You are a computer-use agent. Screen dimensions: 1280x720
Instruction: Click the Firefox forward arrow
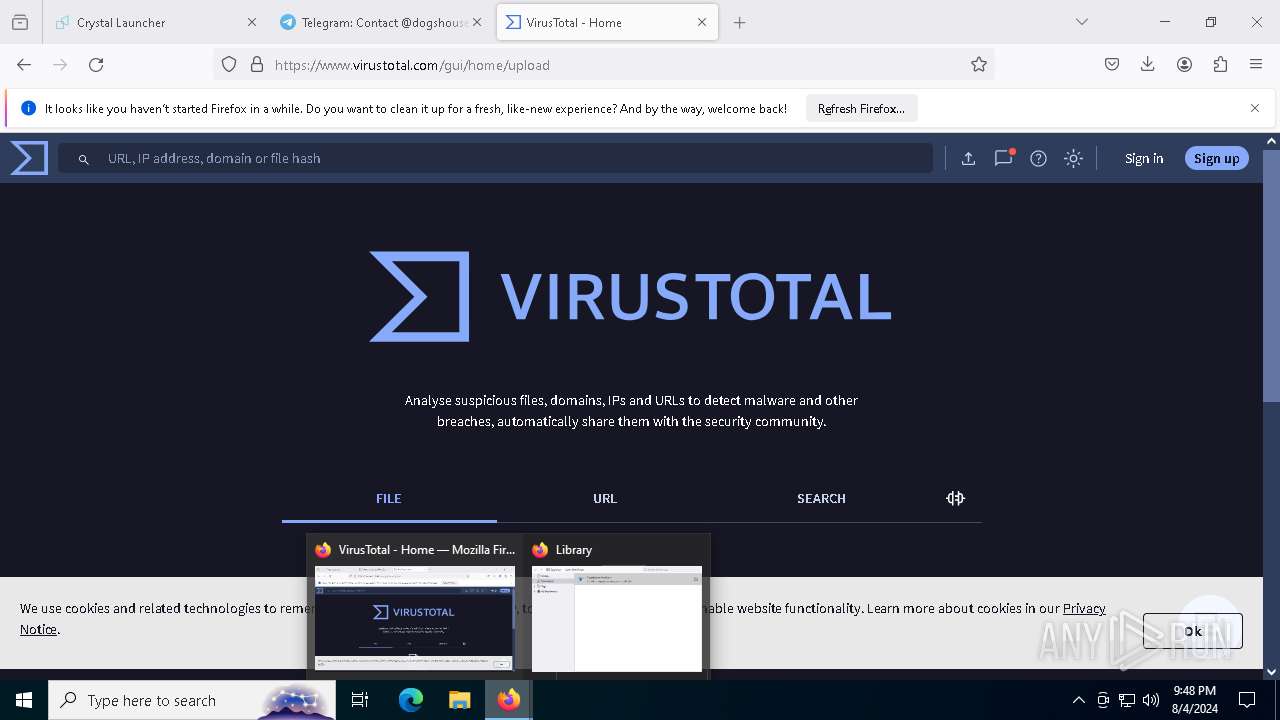click(x=60, y=64)
